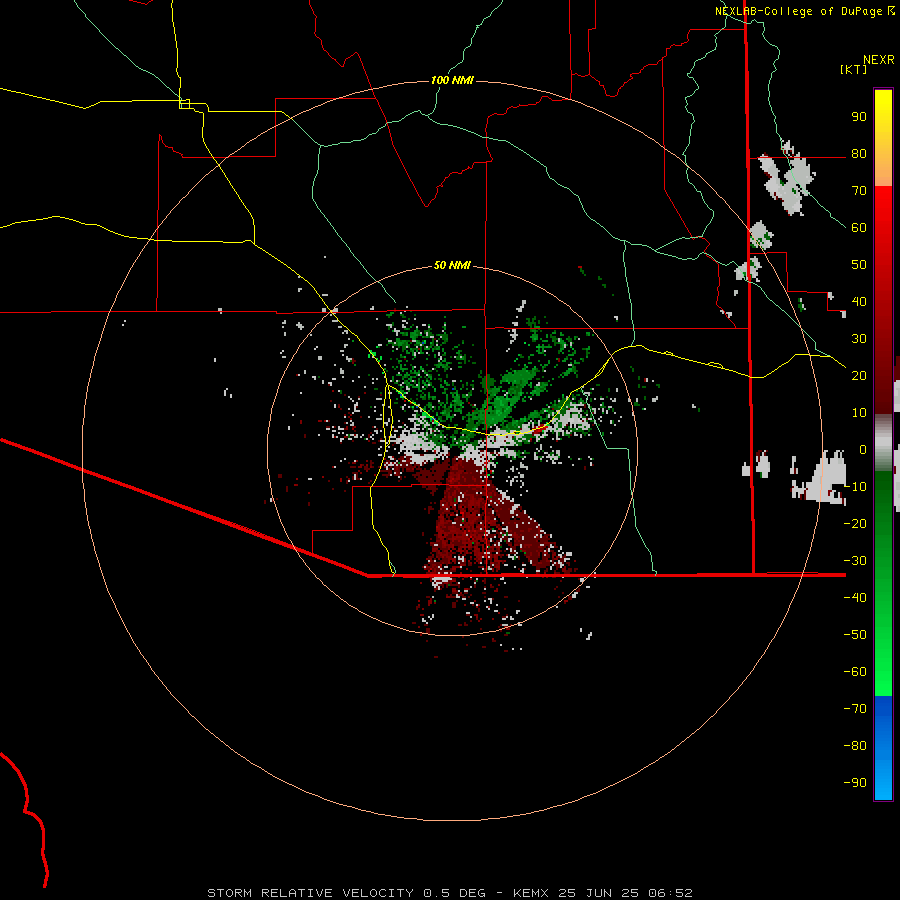Select the 80 value on velocity scale
This screenshot has height=900, width=900.
859,154
